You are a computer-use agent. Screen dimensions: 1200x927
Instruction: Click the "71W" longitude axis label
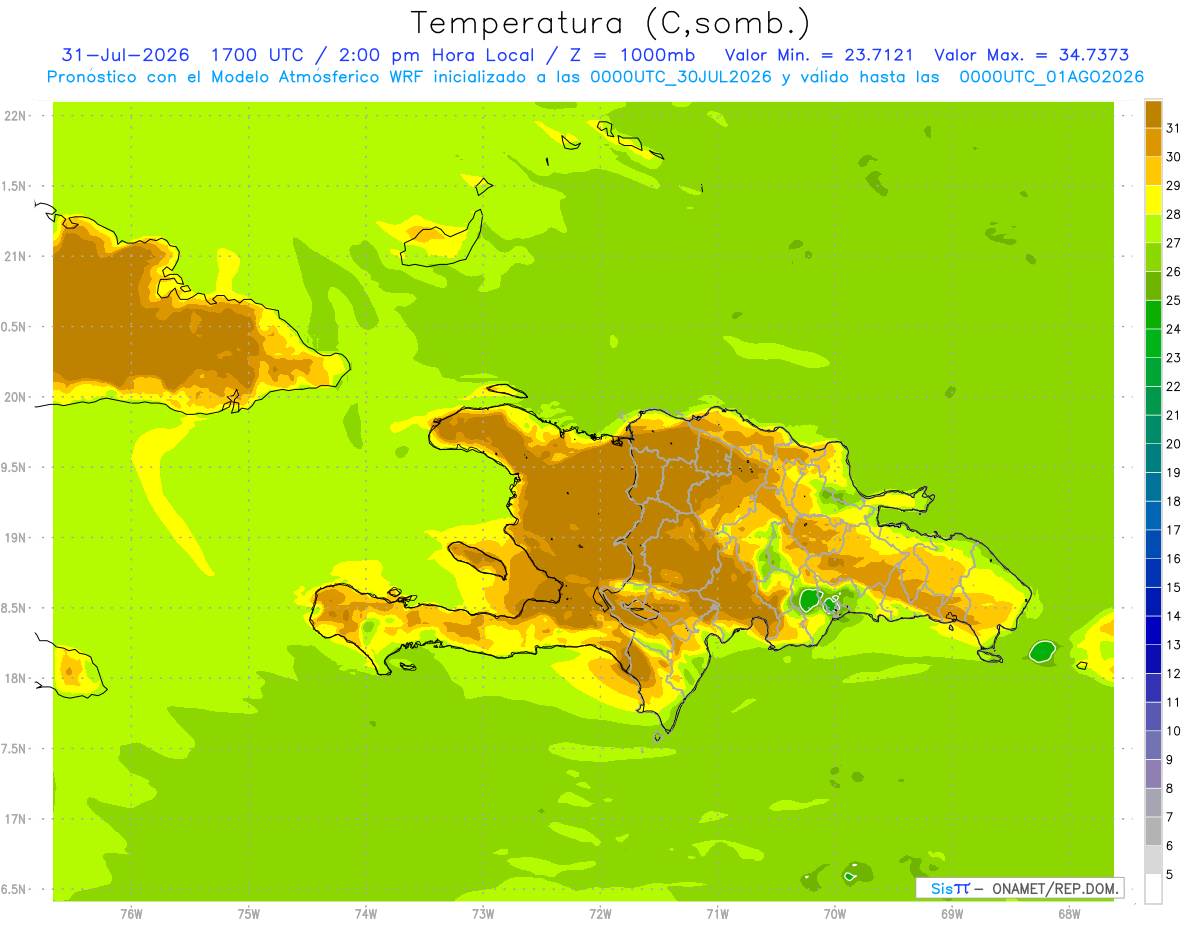point(717,913)
